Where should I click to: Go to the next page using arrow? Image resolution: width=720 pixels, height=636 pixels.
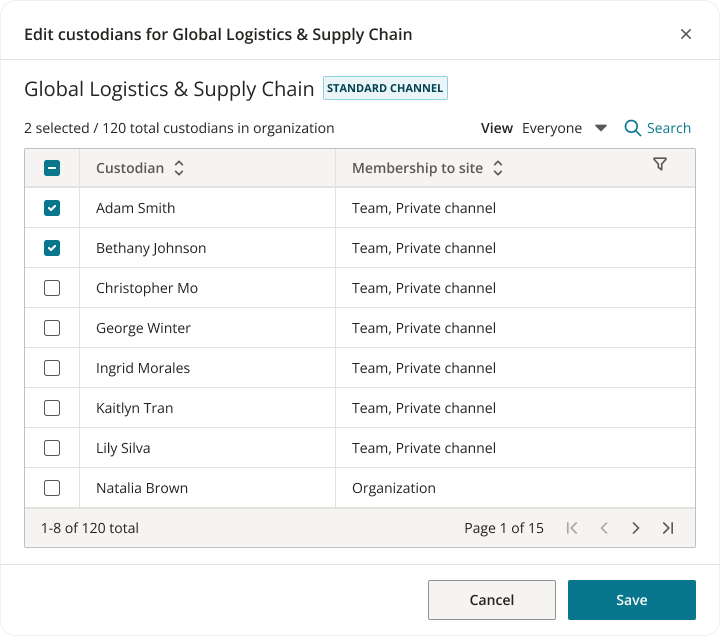click(635, 528)
